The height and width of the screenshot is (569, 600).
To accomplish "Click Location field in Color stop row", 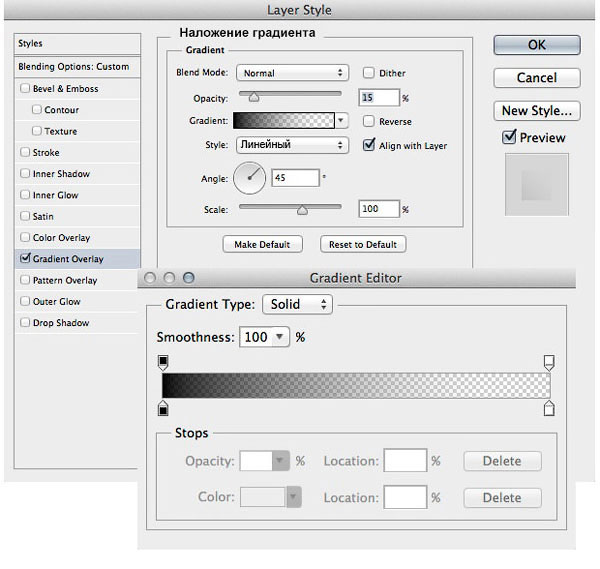I will click(x=405, y=497).
